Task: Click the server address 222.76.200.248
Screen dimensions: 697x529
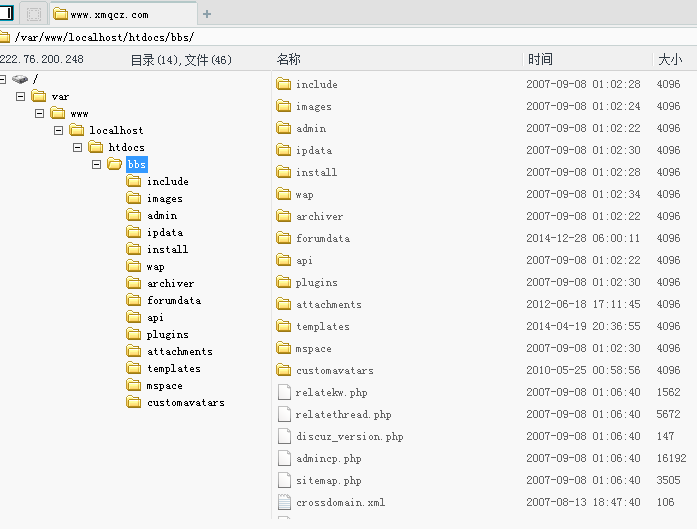Action: click(42, 59)
